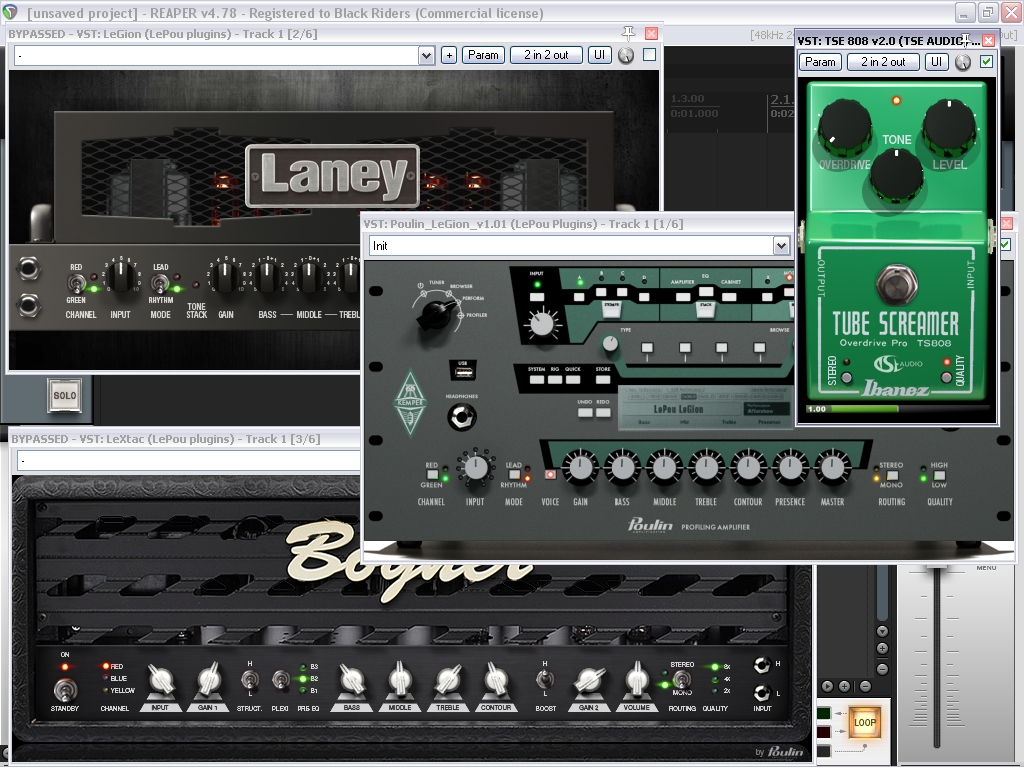Click '2 in 2 out' in TSE 808 window

coord(883,62)
